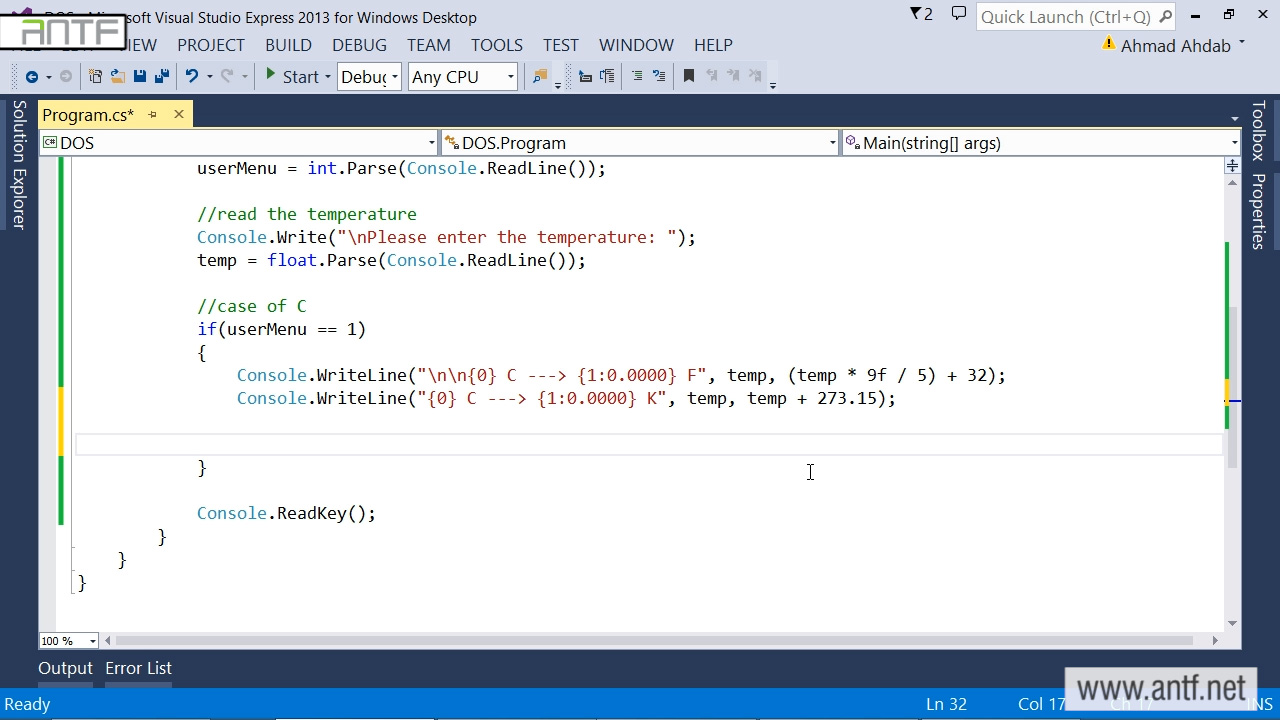Image resolution: width=1280 pixels, height=720 pixels.
Task: Click the Open File folder icon
Action: tap(117, 77)
